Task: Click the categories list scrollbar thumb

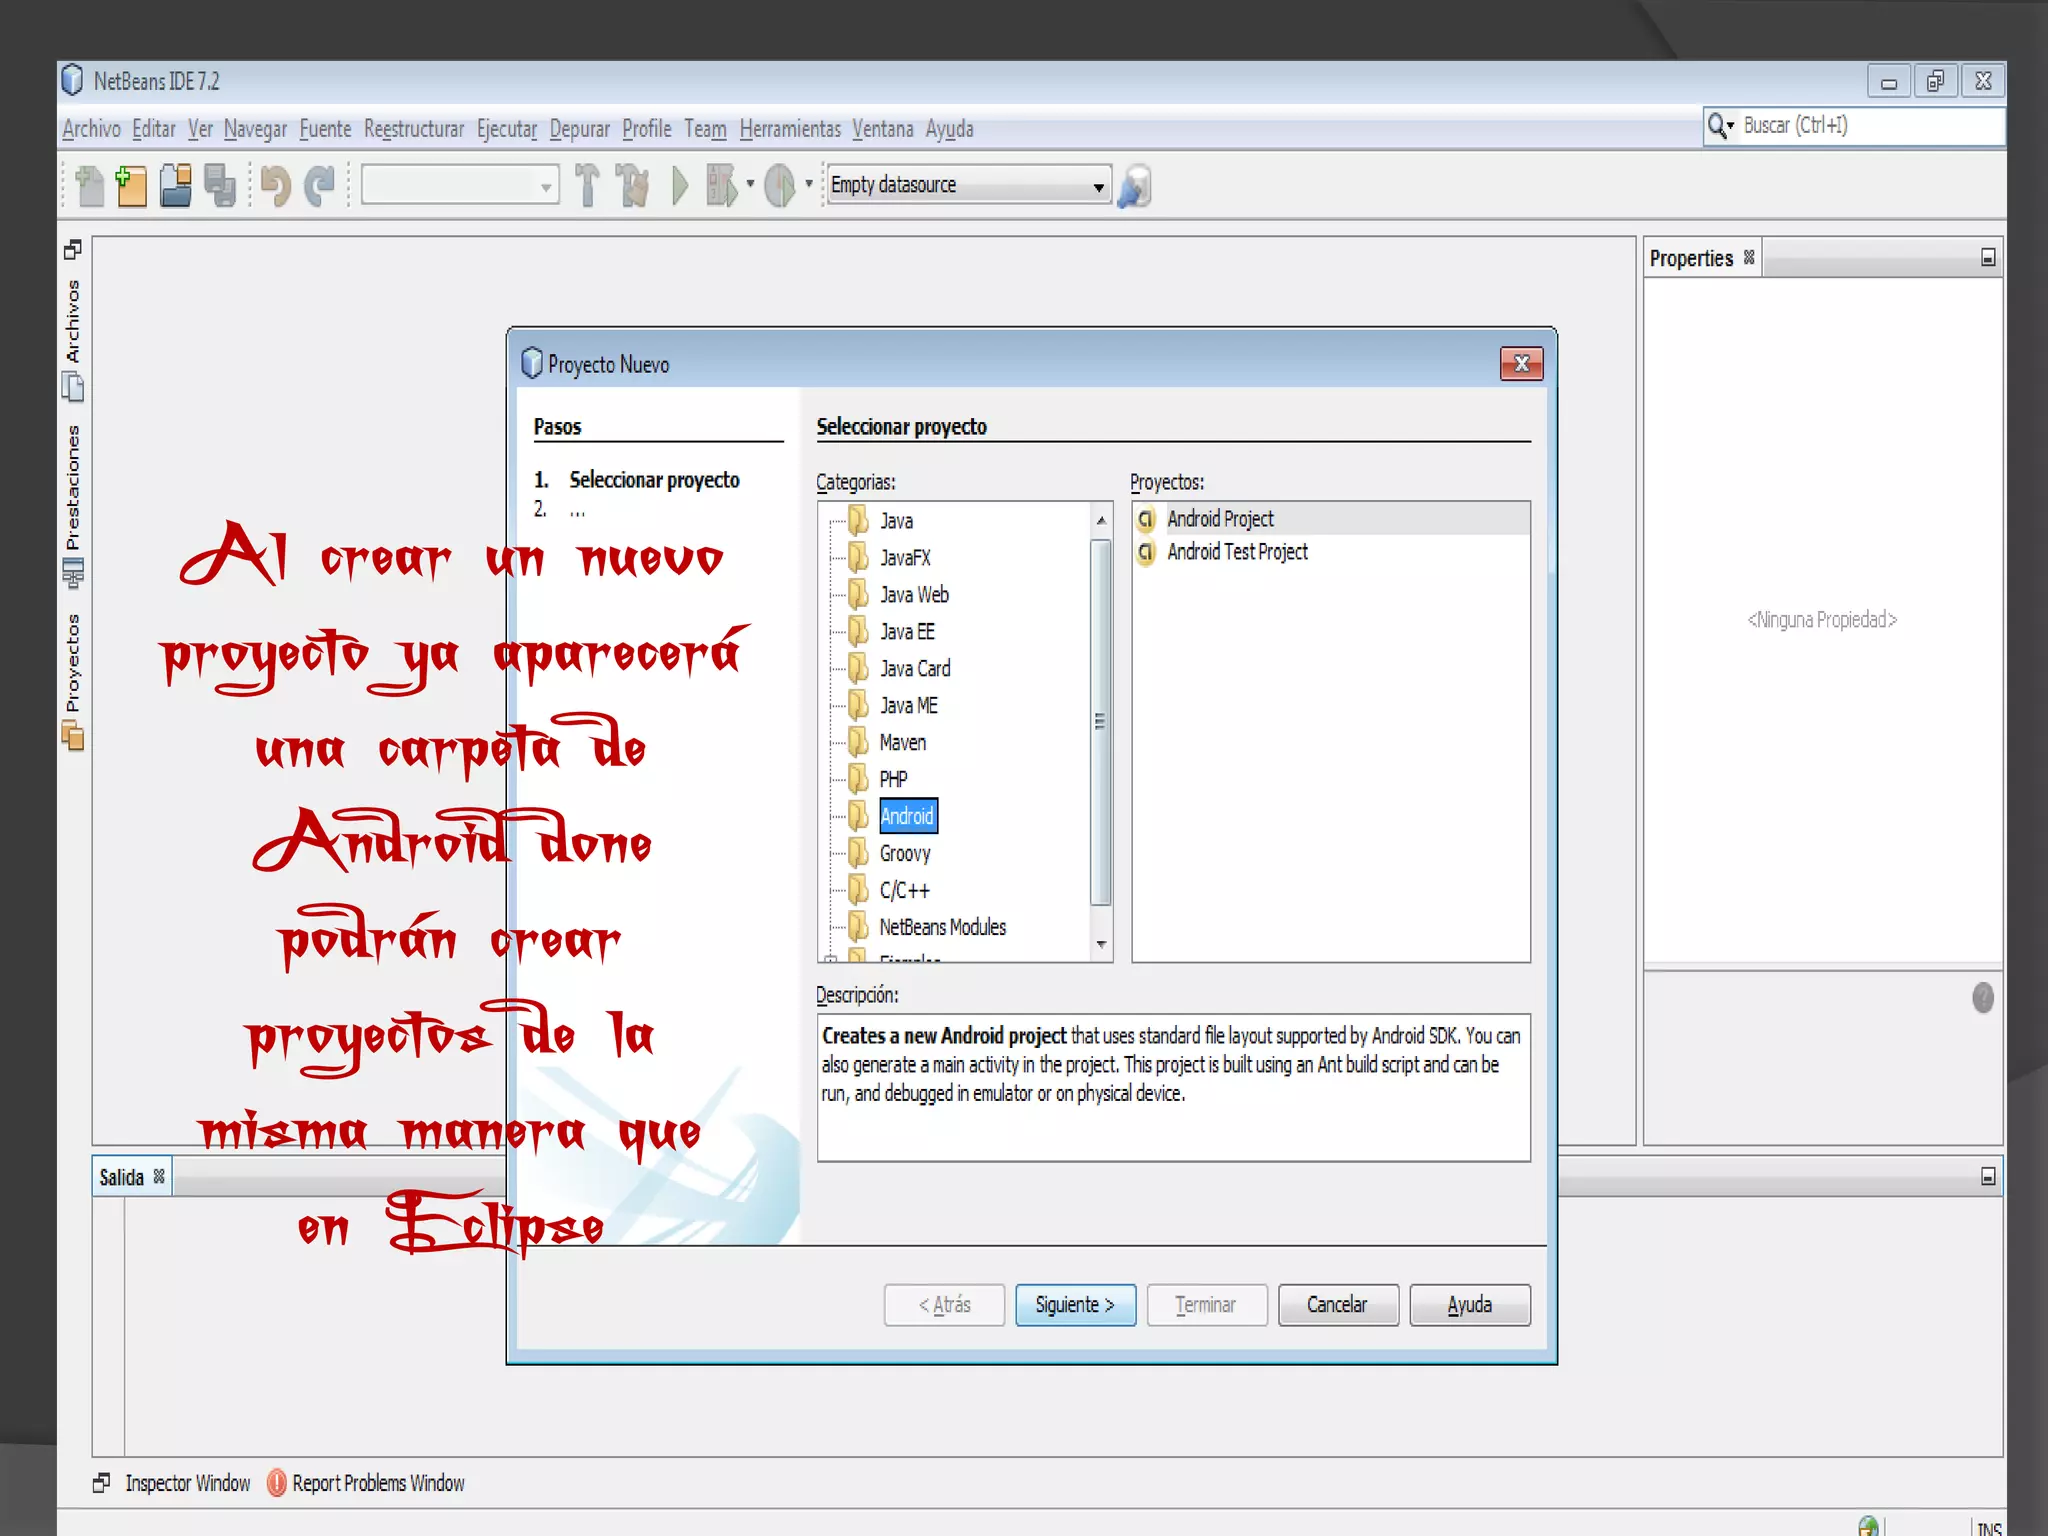Action: [1100, 722]
